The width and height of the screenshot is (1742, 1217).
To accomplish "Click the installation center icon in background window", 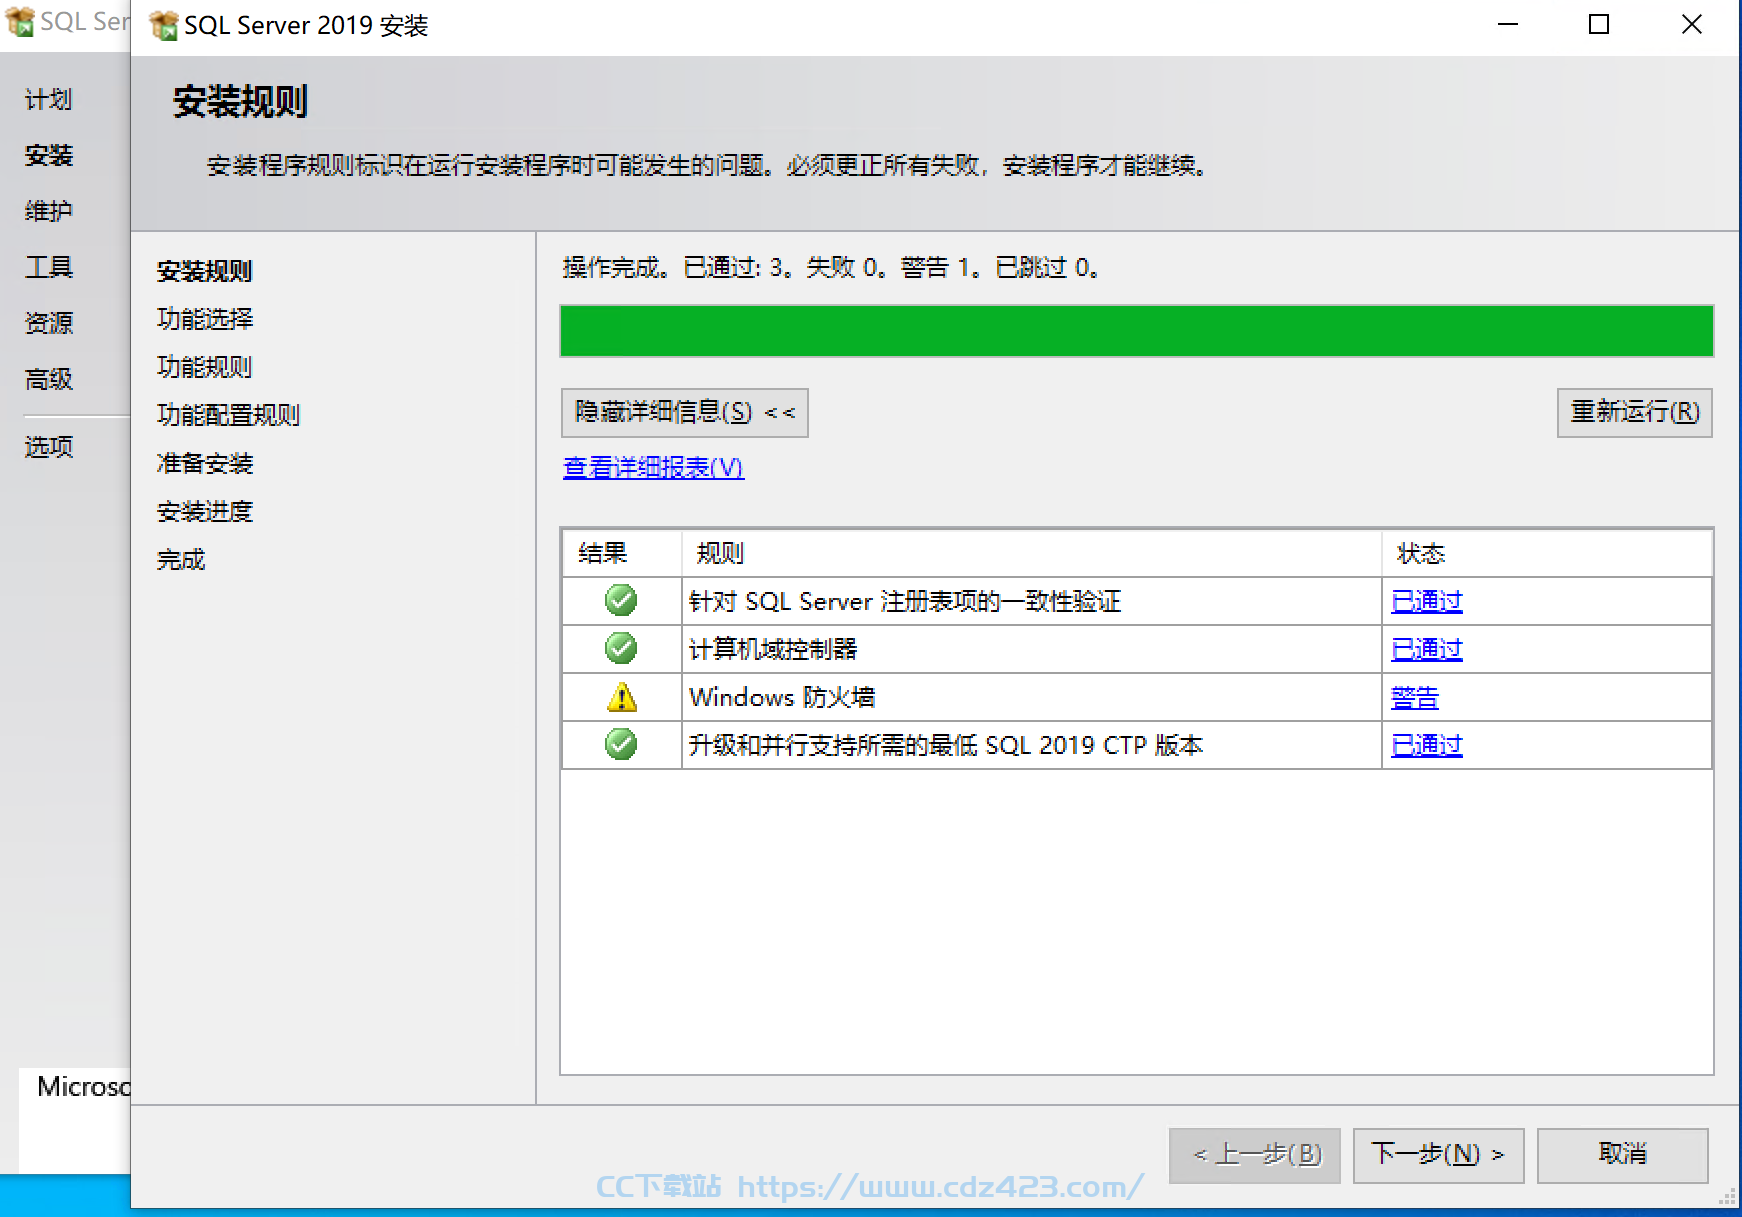I will pos(19,22).
